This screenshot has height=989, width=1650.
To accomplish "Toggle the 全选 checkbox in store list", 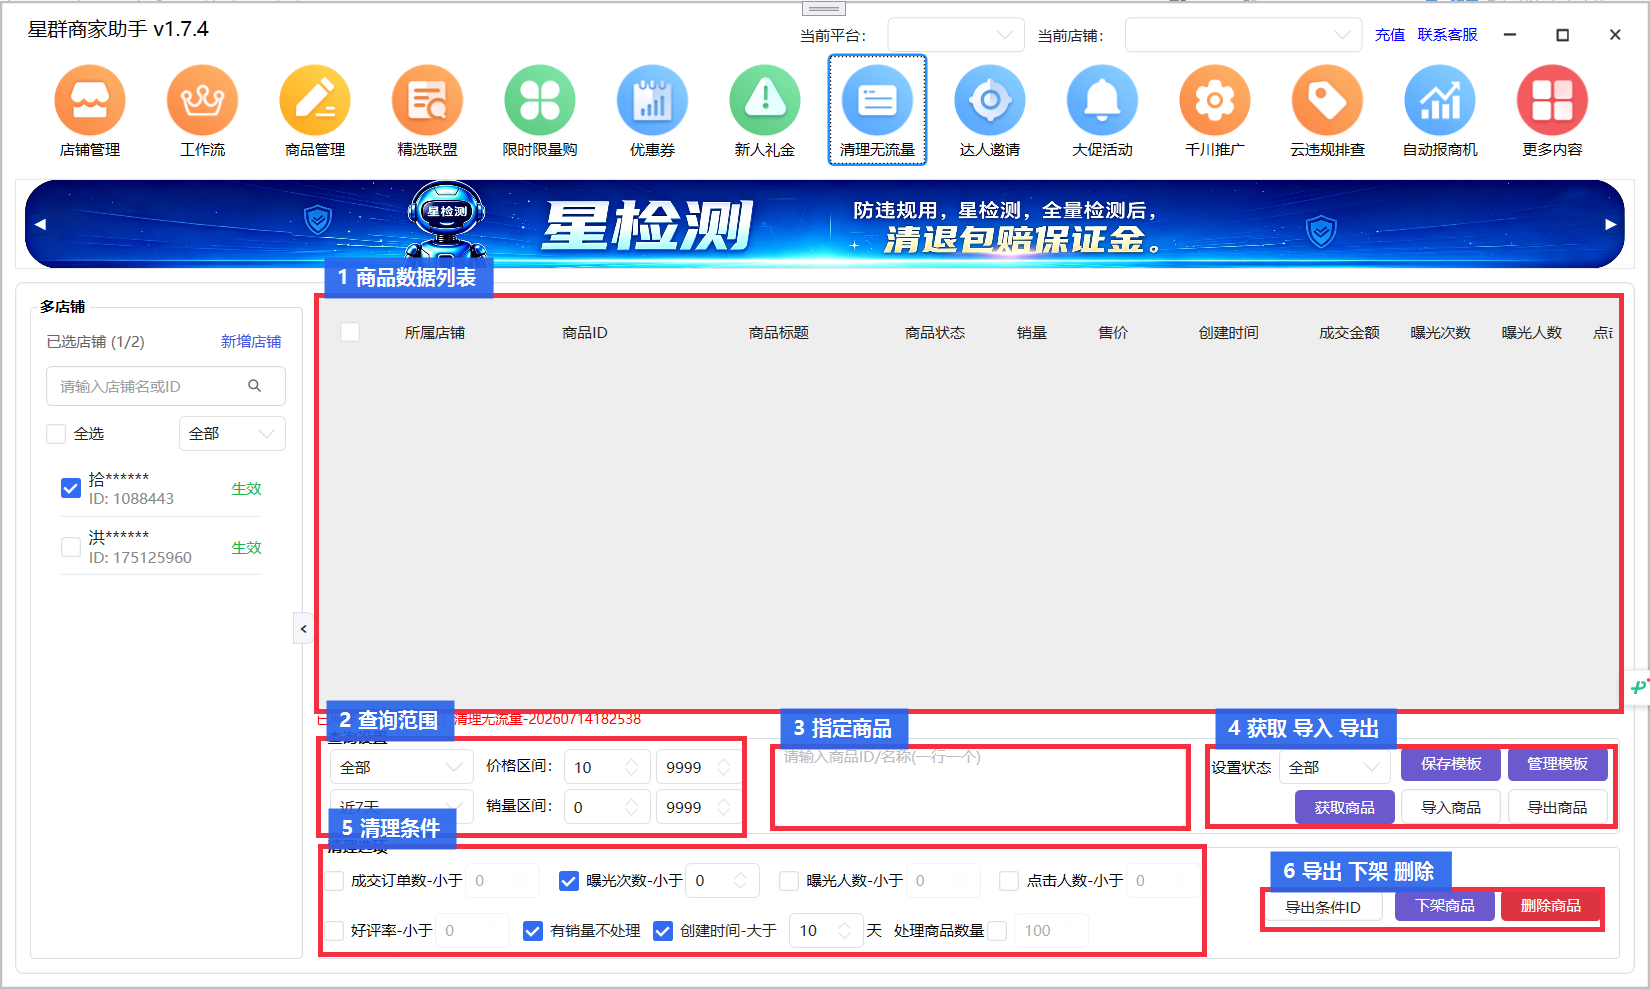I will (x=56, y=433).
